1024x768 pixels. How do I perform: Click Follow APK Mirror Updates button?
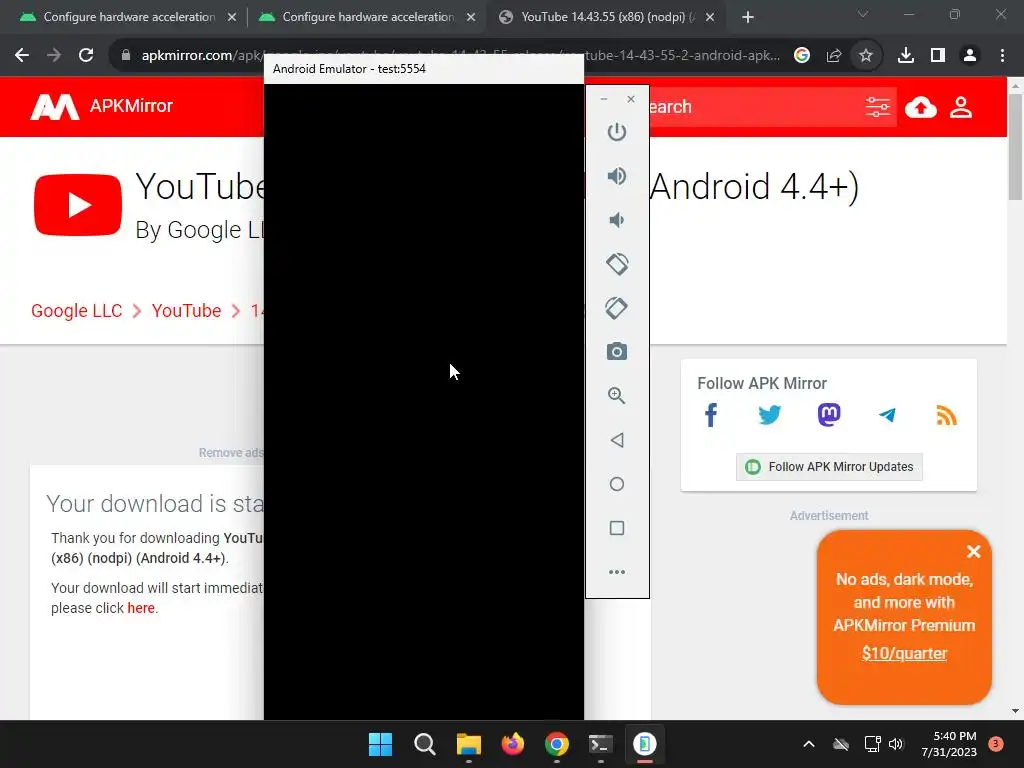(x=829, y=467)
